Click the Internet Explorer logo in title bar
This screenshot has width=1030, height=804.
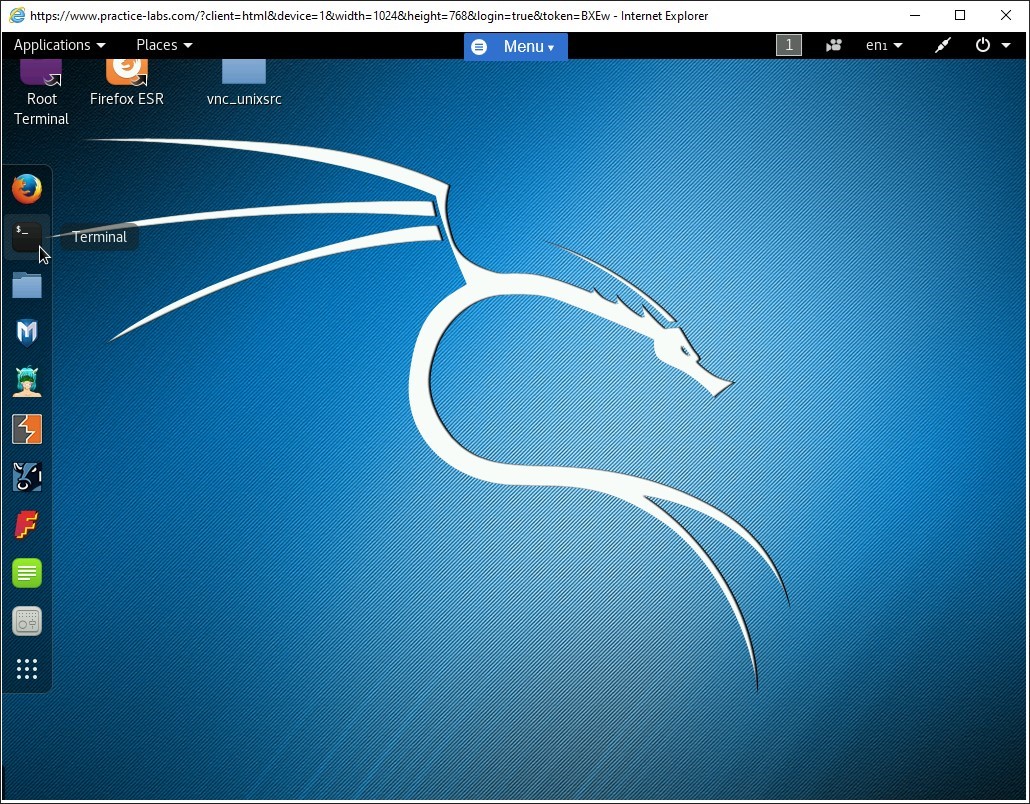(17, 15)
